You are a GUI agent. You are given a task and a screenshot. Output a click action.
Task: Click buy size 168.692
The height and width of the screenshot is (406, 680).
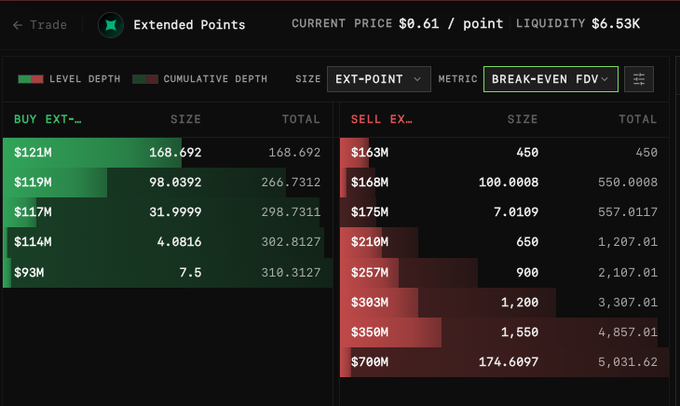click(x=175, y=153)
